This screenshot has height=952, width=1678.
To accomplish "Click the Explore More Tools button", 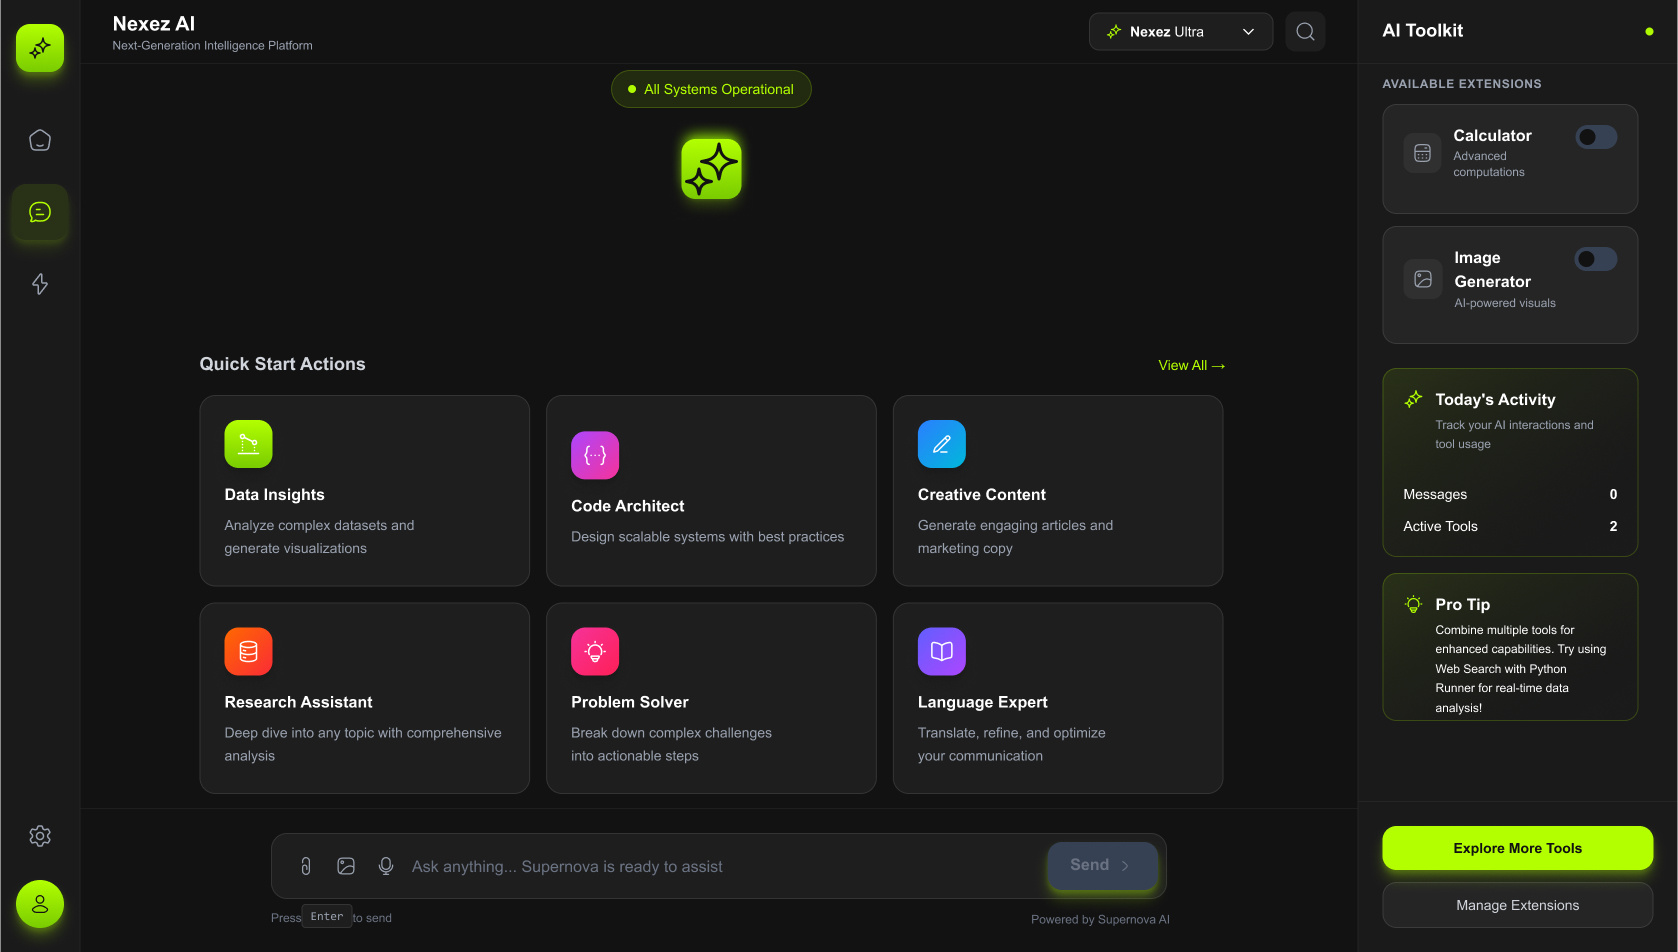I will tap(1517, 847).
